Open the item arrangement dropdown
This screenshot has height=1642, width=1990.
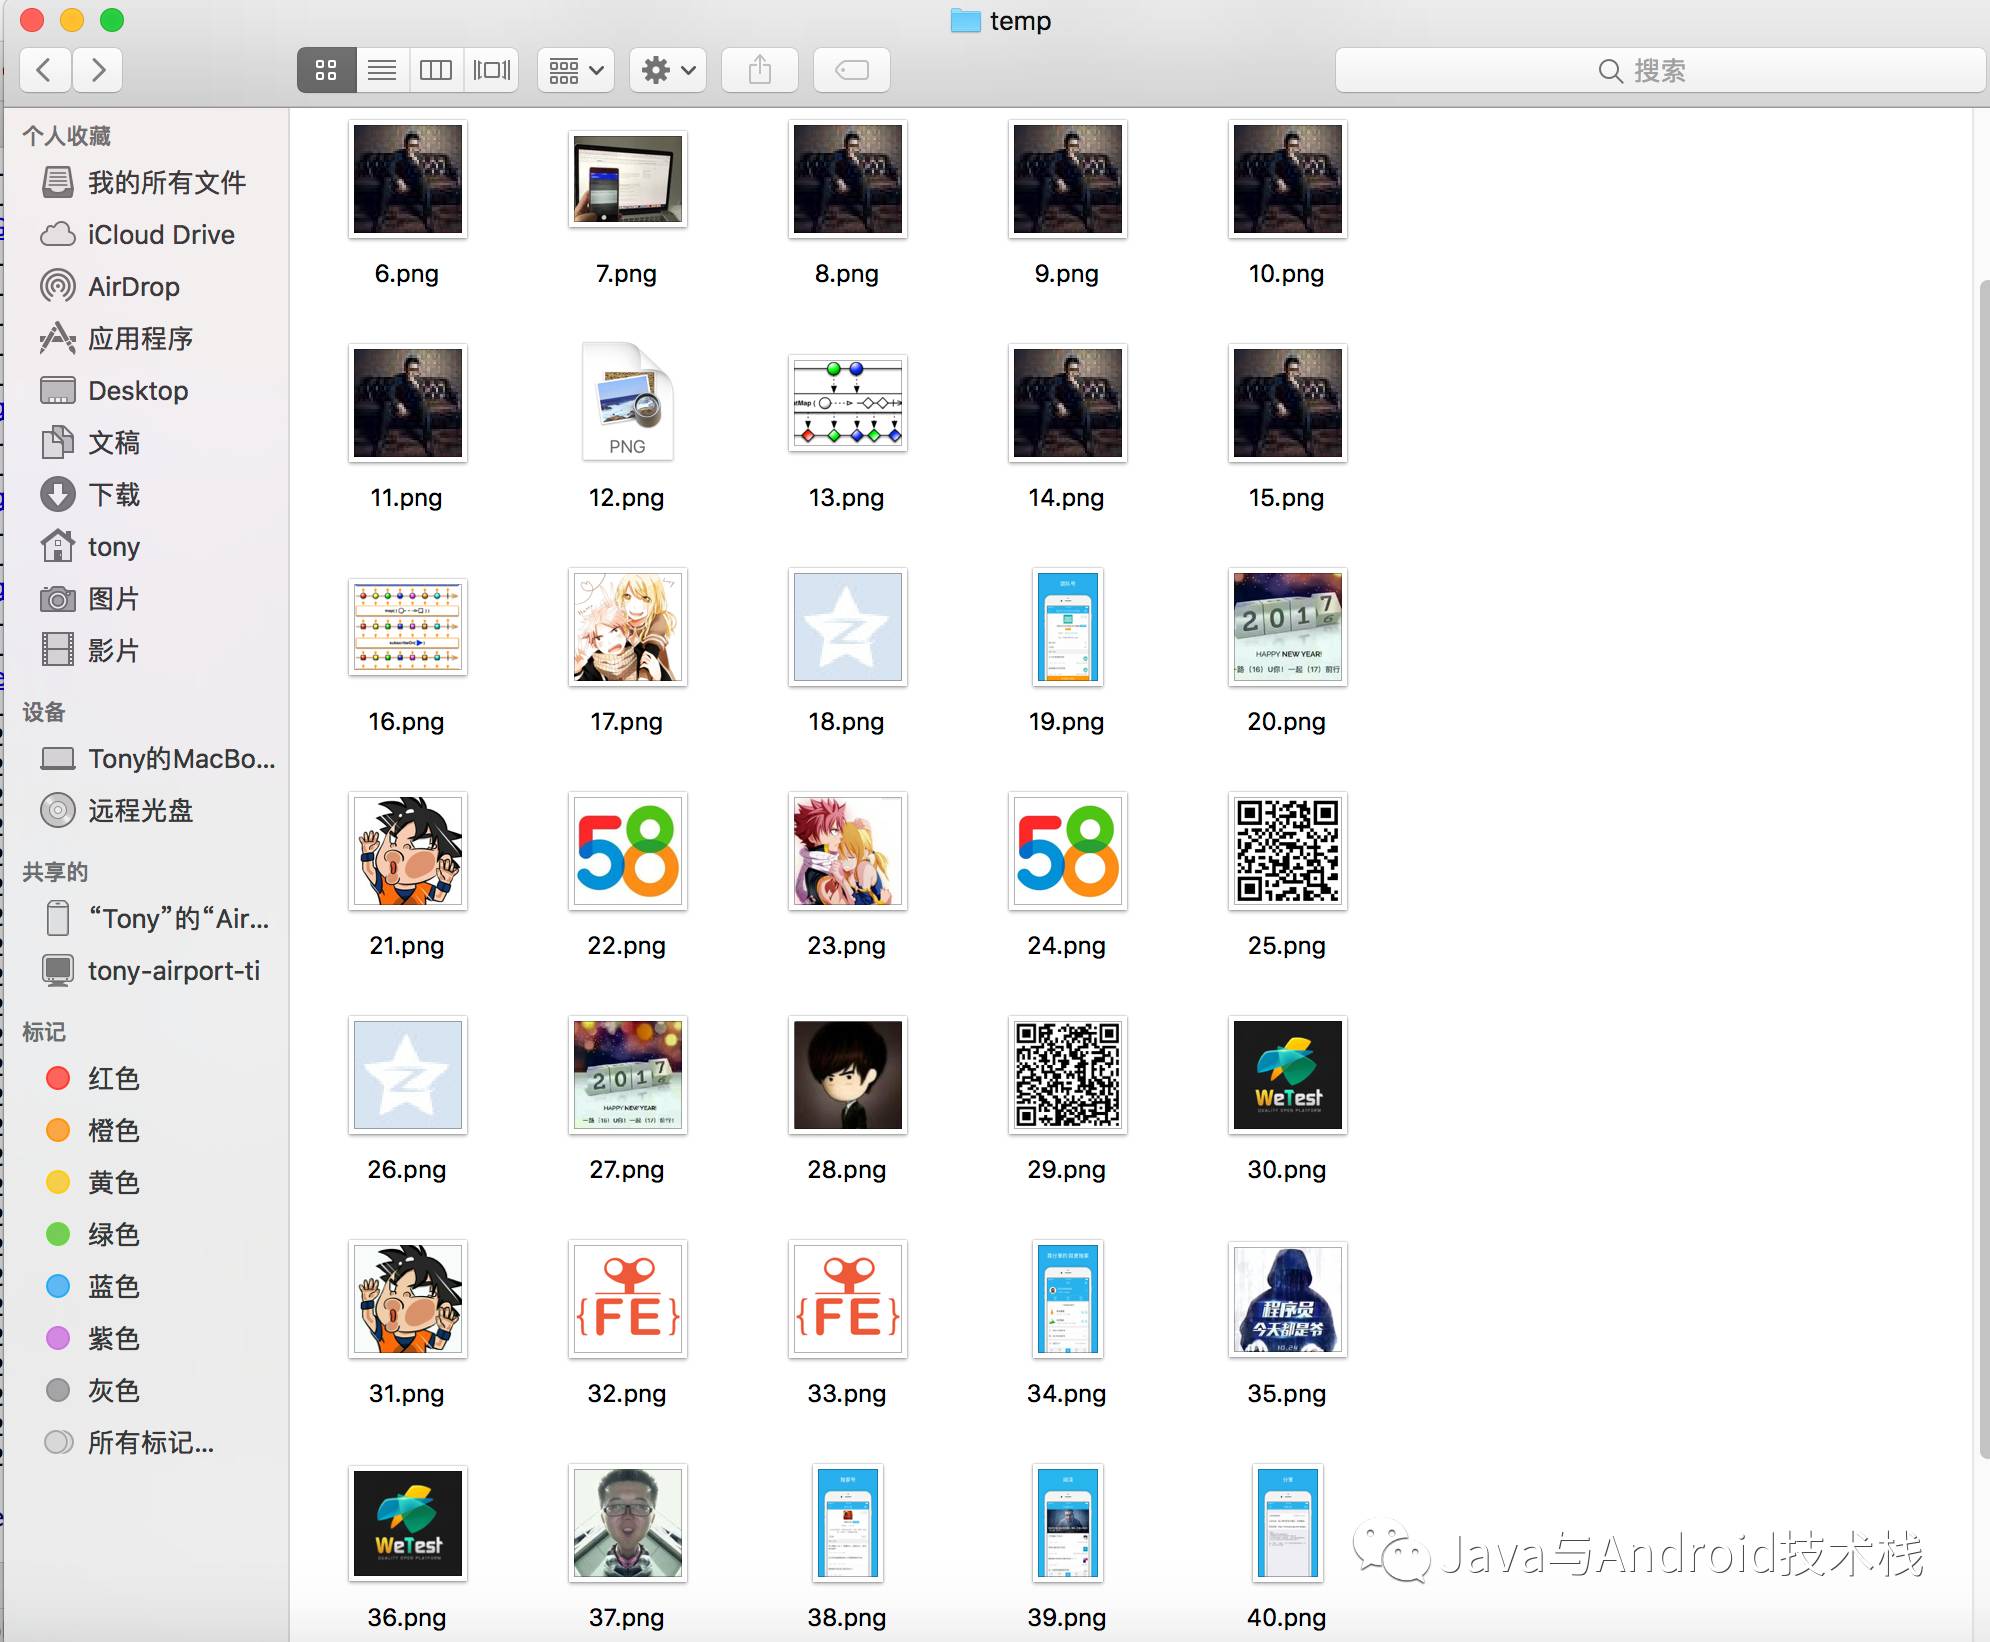tap(576, 70)
